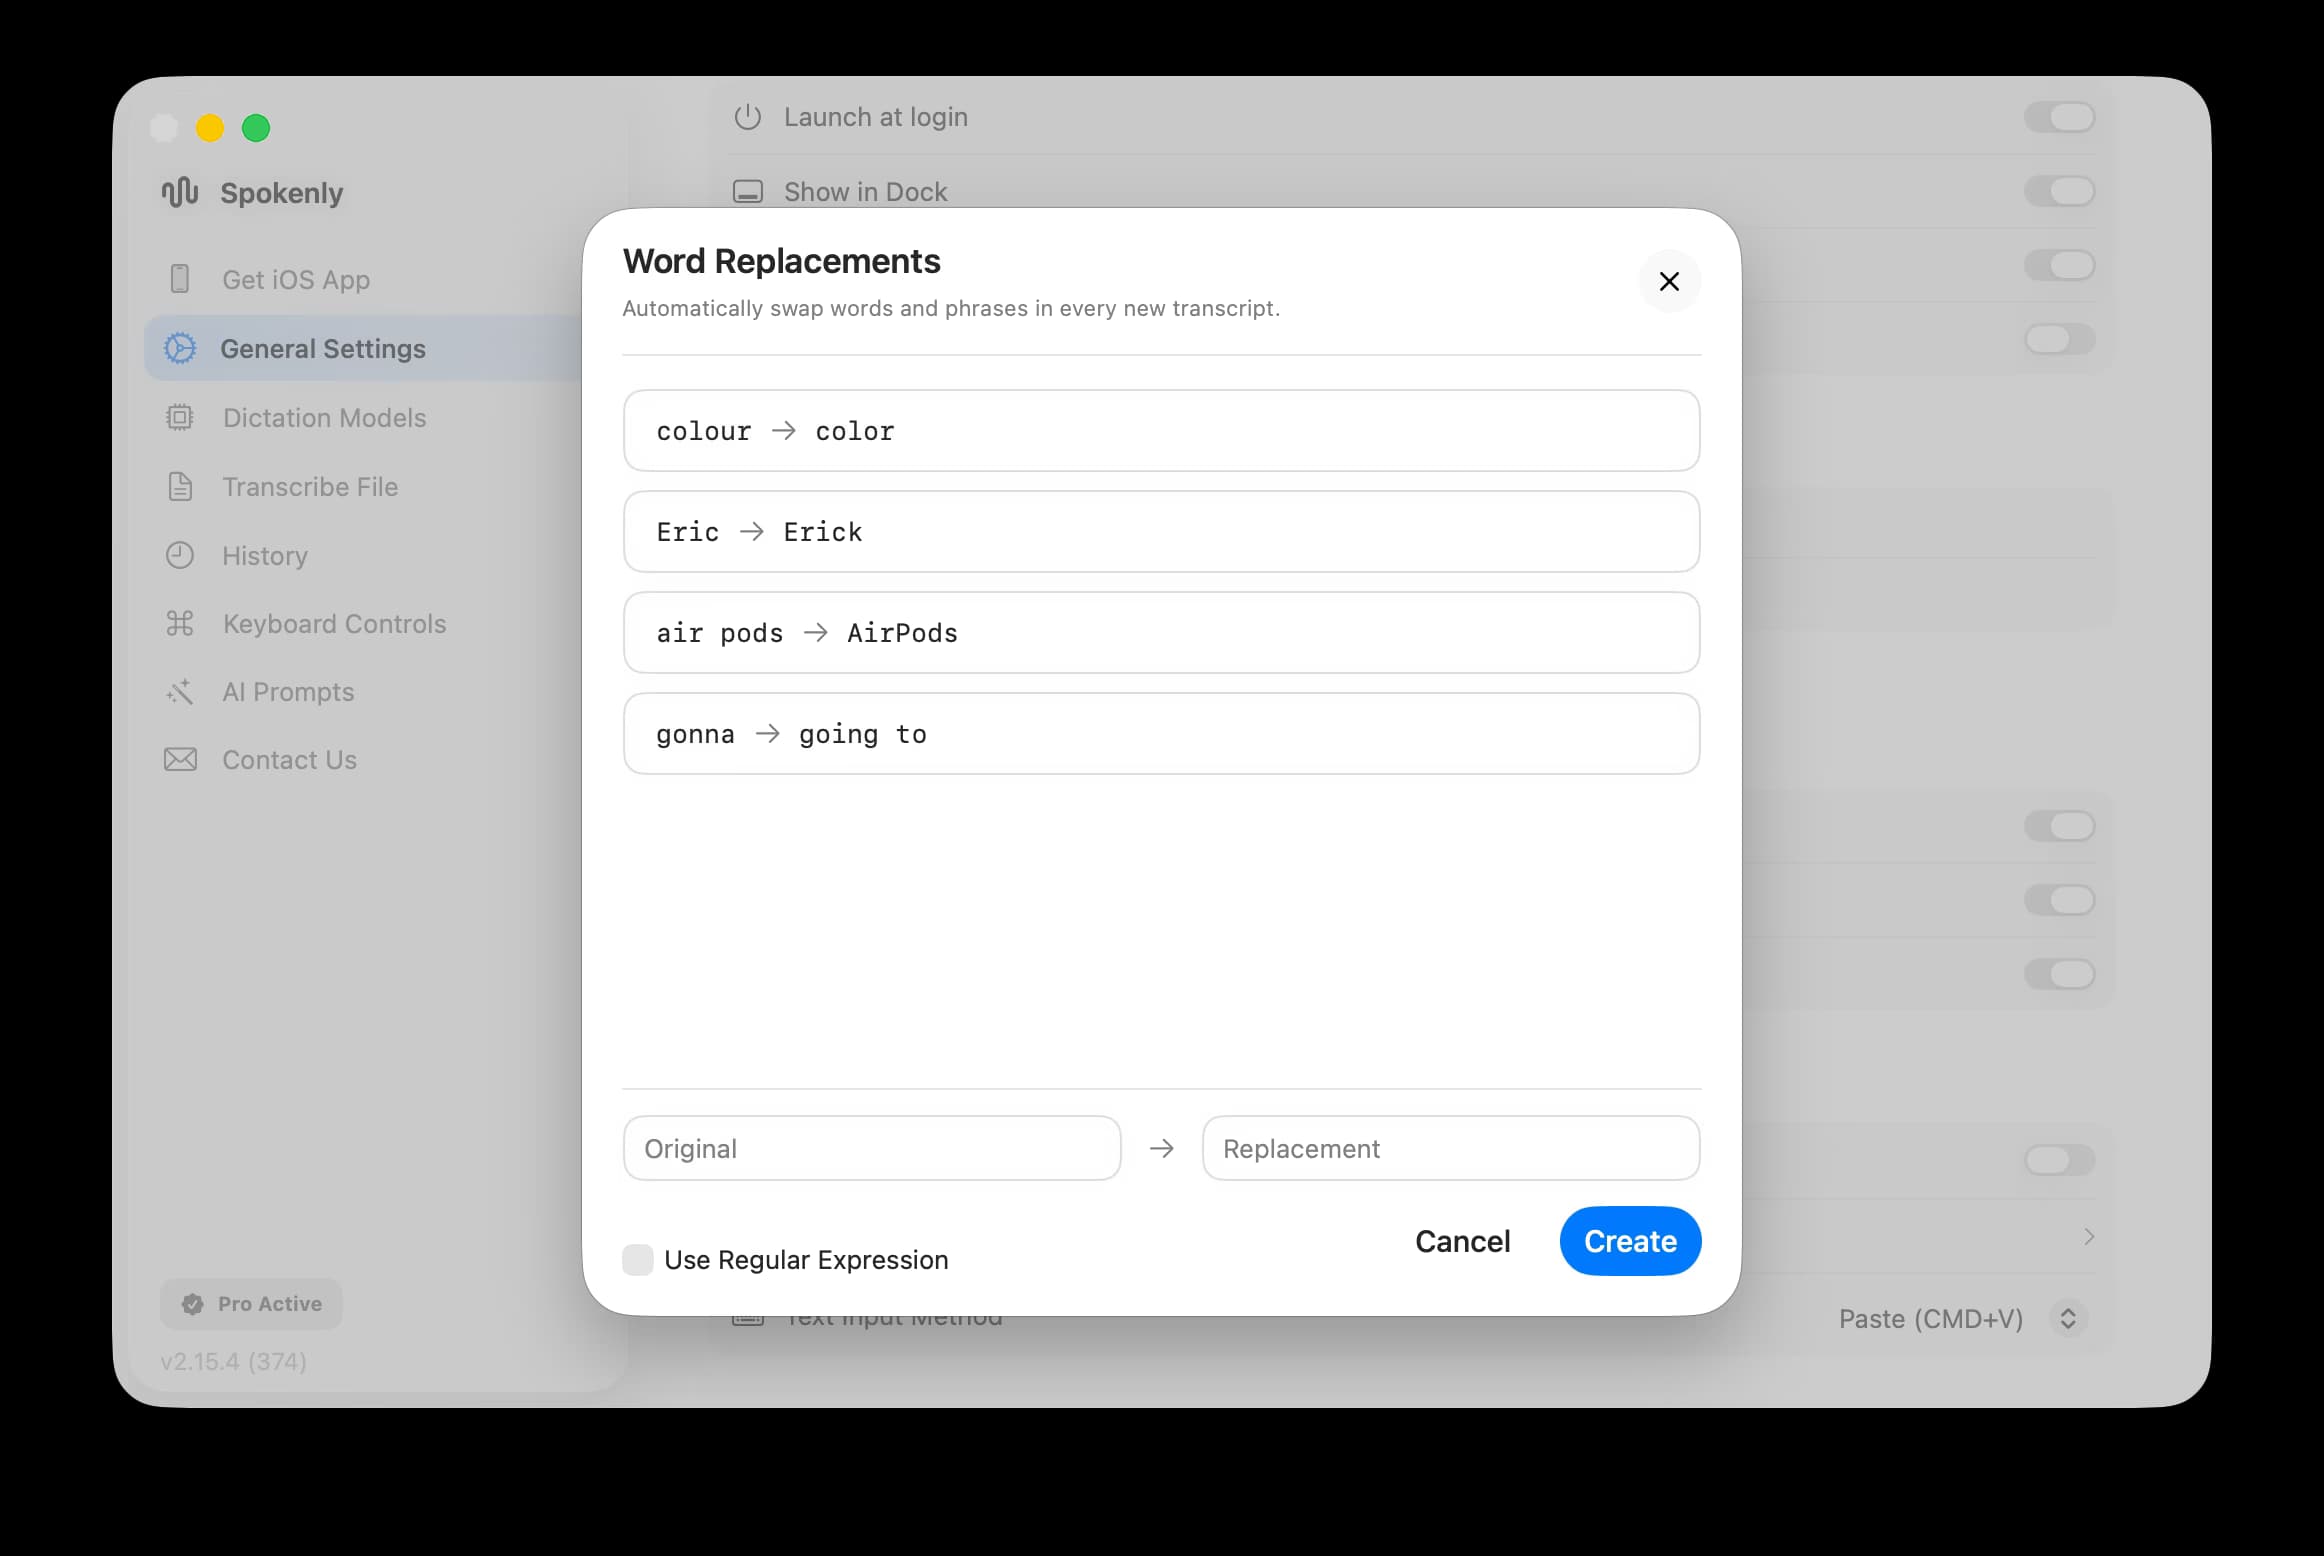The image size is (2324, 1556).
Task: Click the Original text field
Action: coord(871,1148)
